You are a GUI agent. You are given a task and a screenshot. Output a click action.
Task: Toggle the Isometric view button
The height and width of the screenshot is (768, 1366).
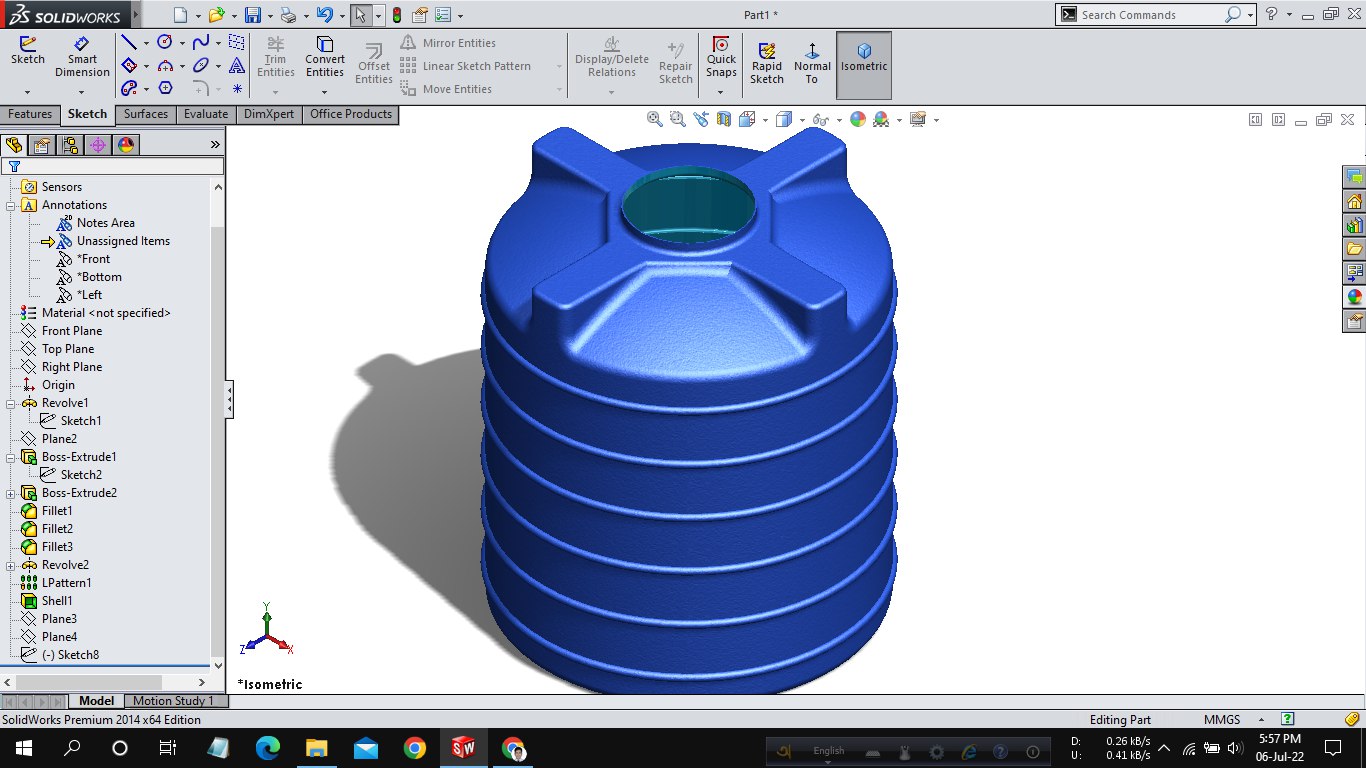point(864,64)
